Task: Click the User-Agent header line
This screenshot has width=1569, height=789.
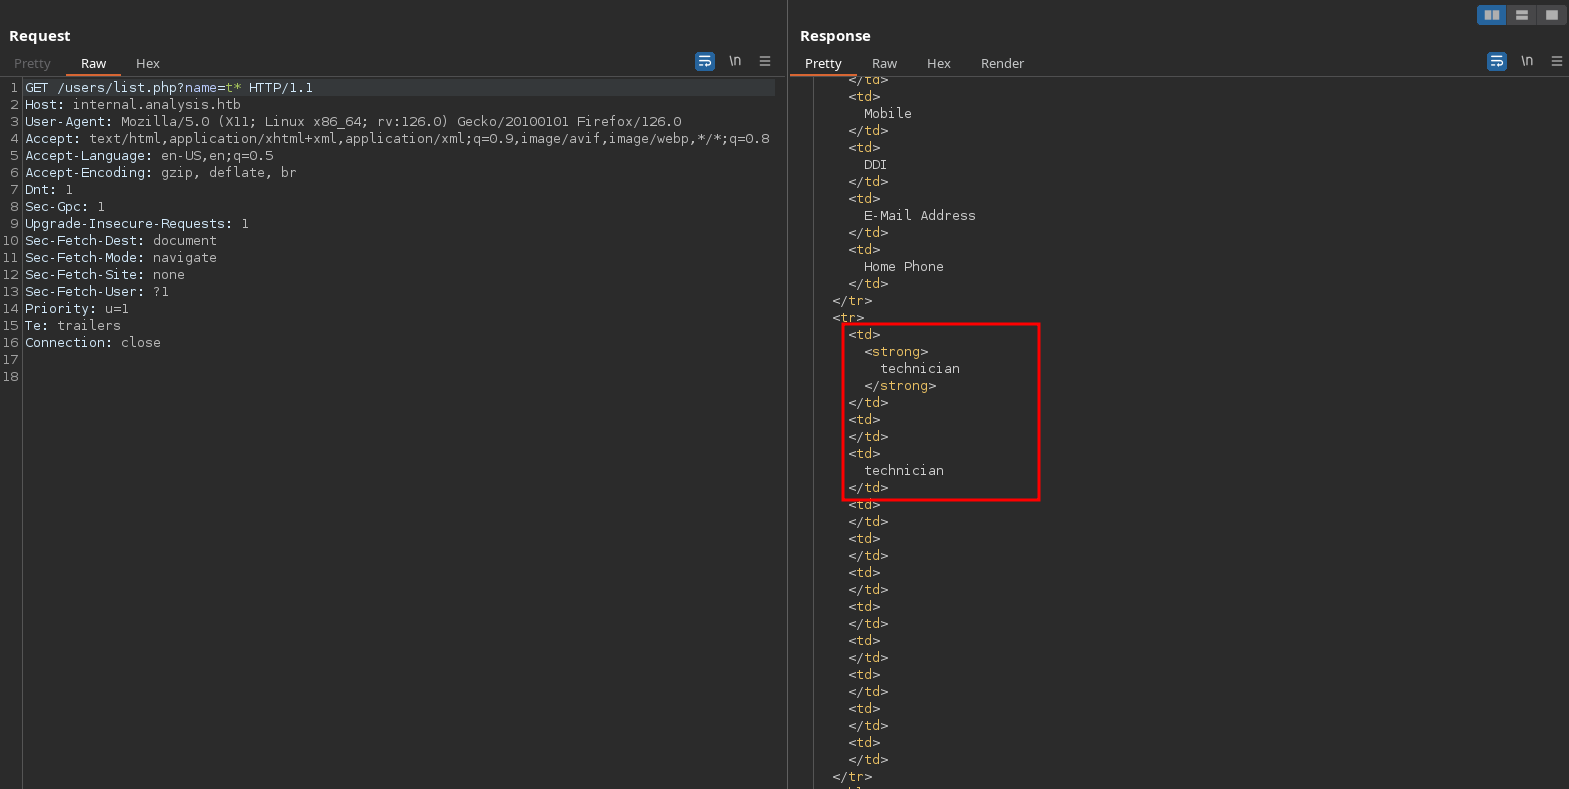Action: point(353,122)
